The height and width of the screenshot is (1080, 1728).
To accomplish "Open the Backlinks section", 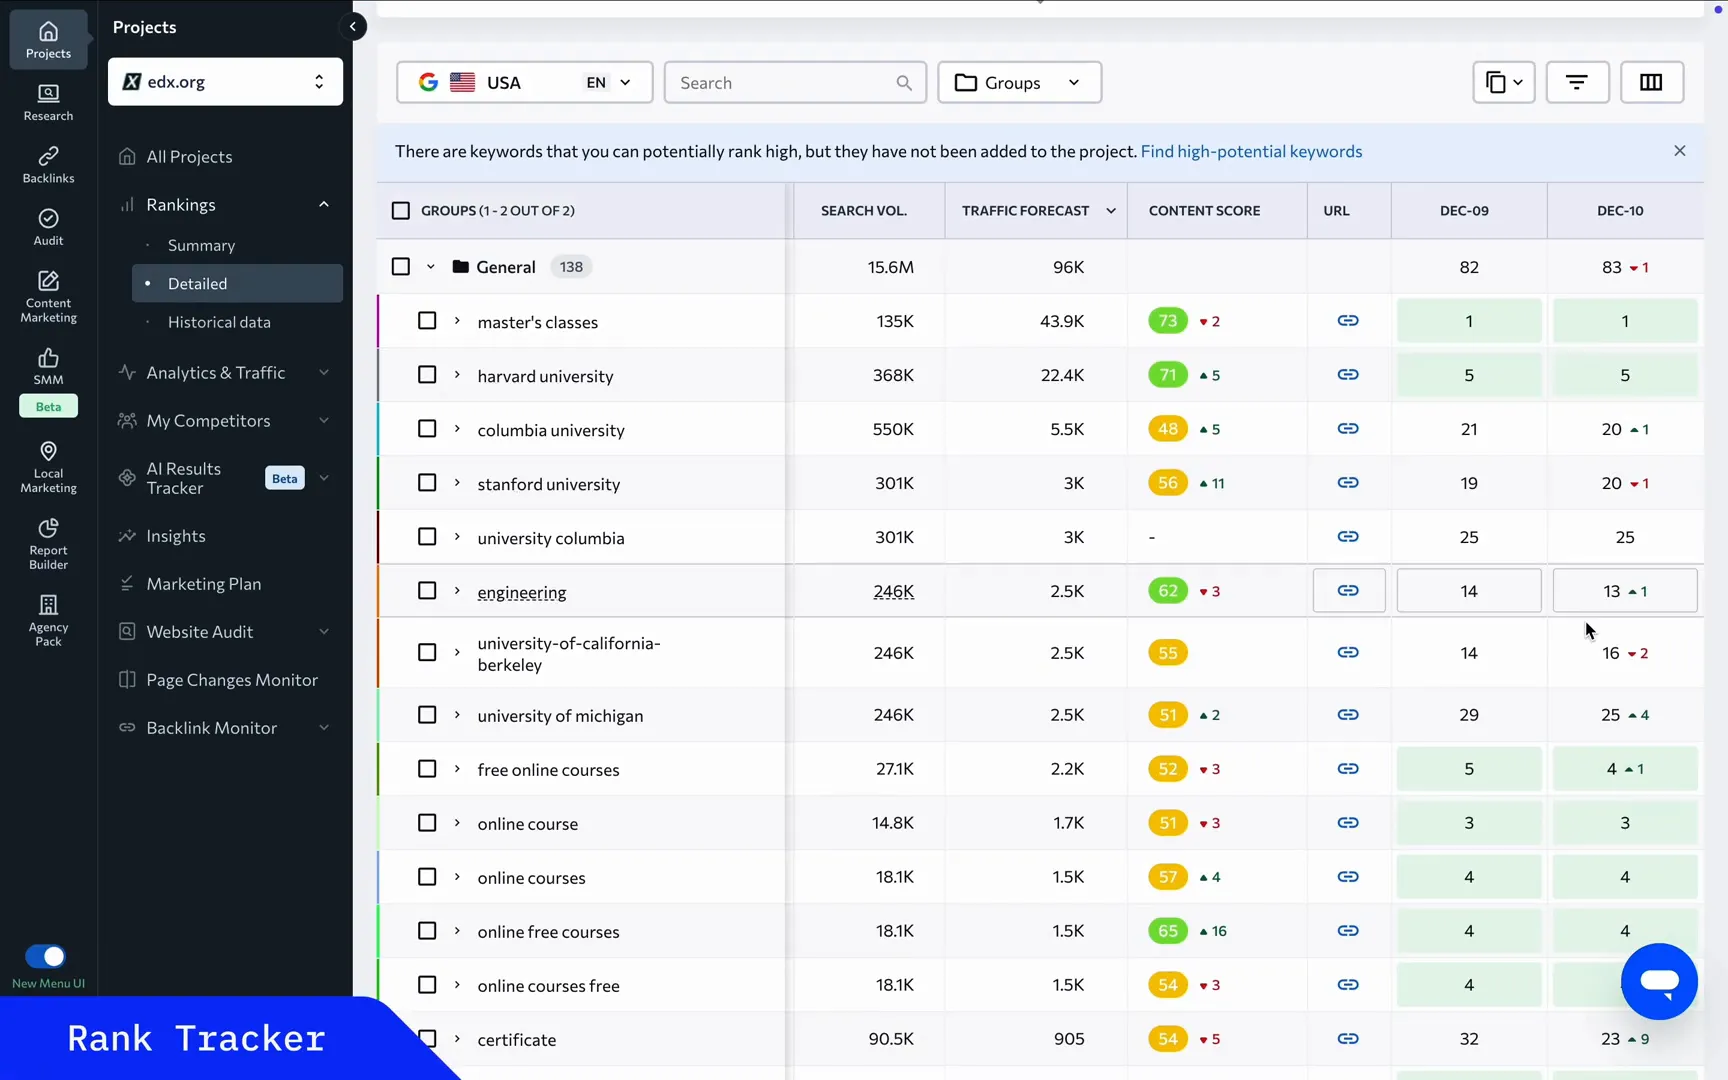I will 47,163.
